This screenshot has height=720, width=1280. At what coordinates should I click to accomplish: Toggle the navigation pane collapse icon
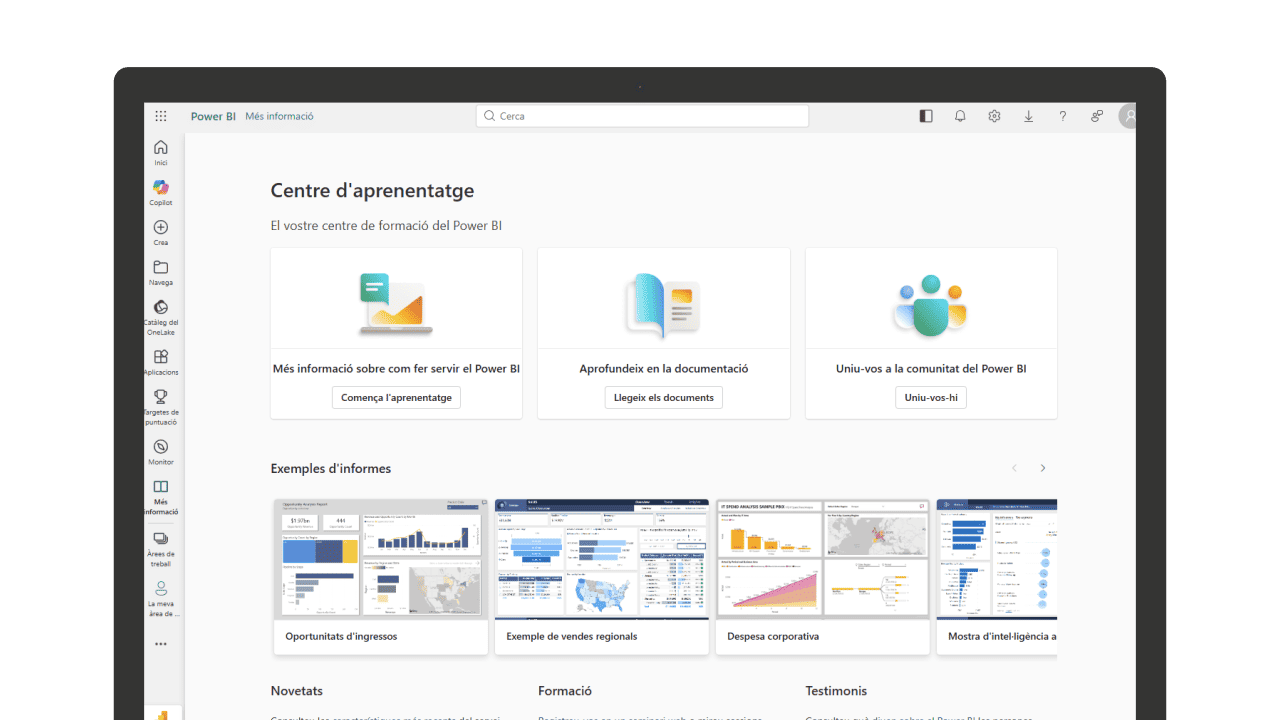pos(925,115)
